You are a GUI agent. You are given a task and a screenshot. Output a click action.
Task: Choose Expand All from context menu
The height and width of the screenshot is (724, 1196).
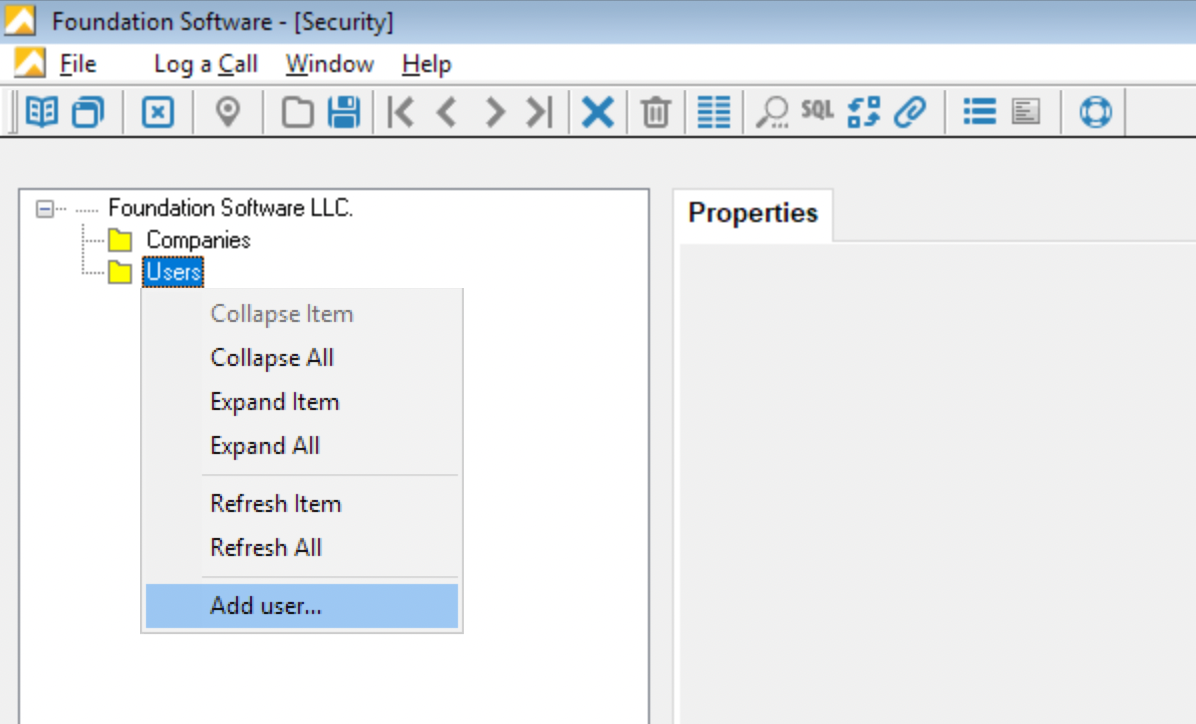(265, 446)
